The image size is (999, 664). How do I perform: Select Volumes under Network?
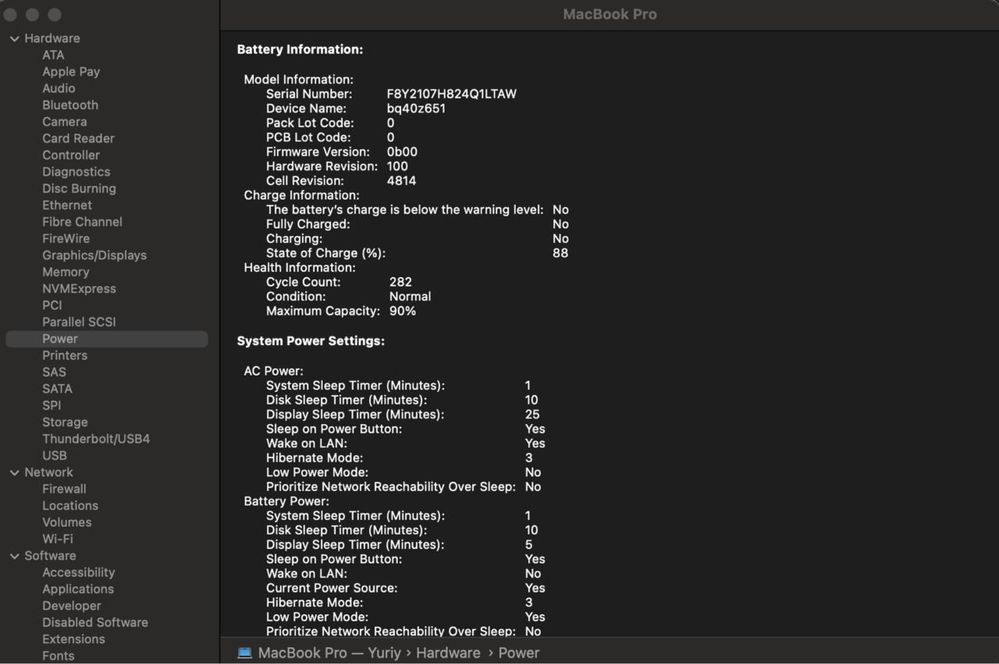[67, 522]
